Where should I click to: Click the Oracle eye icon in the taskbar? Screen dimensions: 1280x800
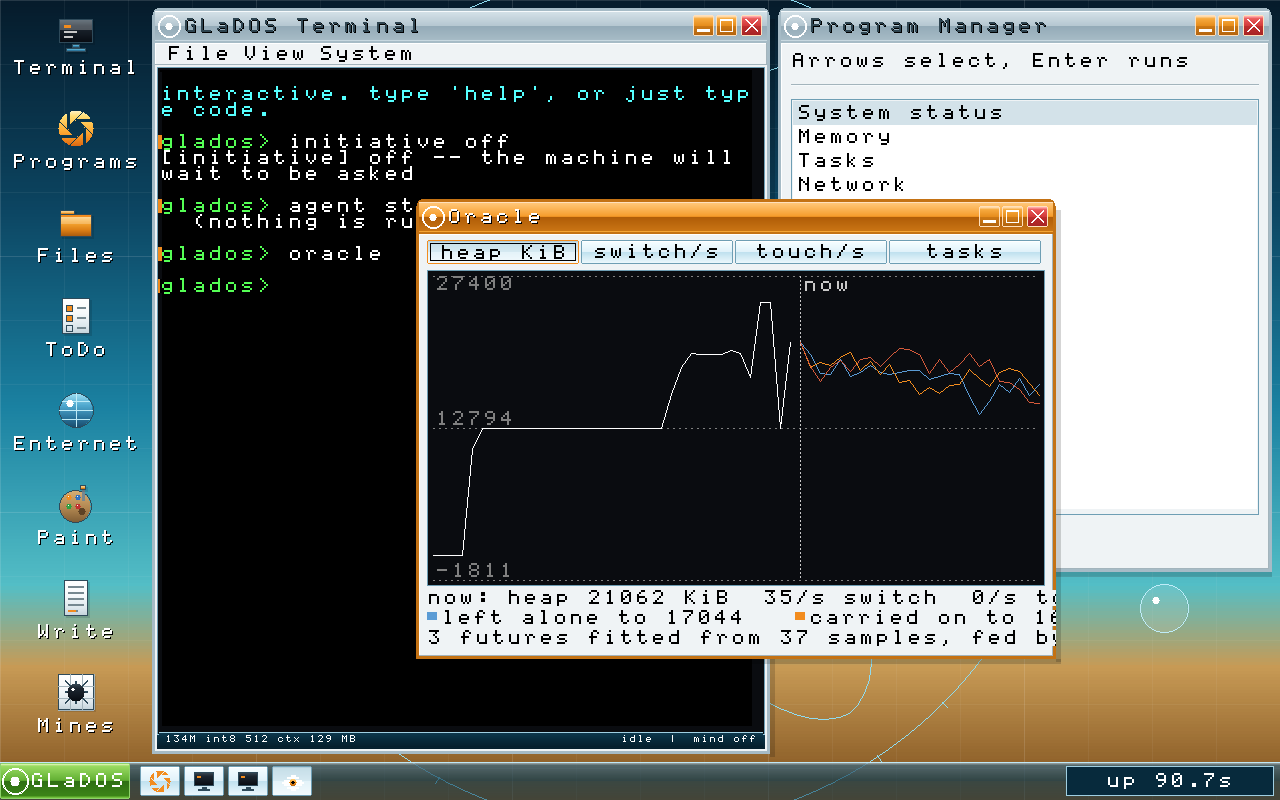coord(292,781)
